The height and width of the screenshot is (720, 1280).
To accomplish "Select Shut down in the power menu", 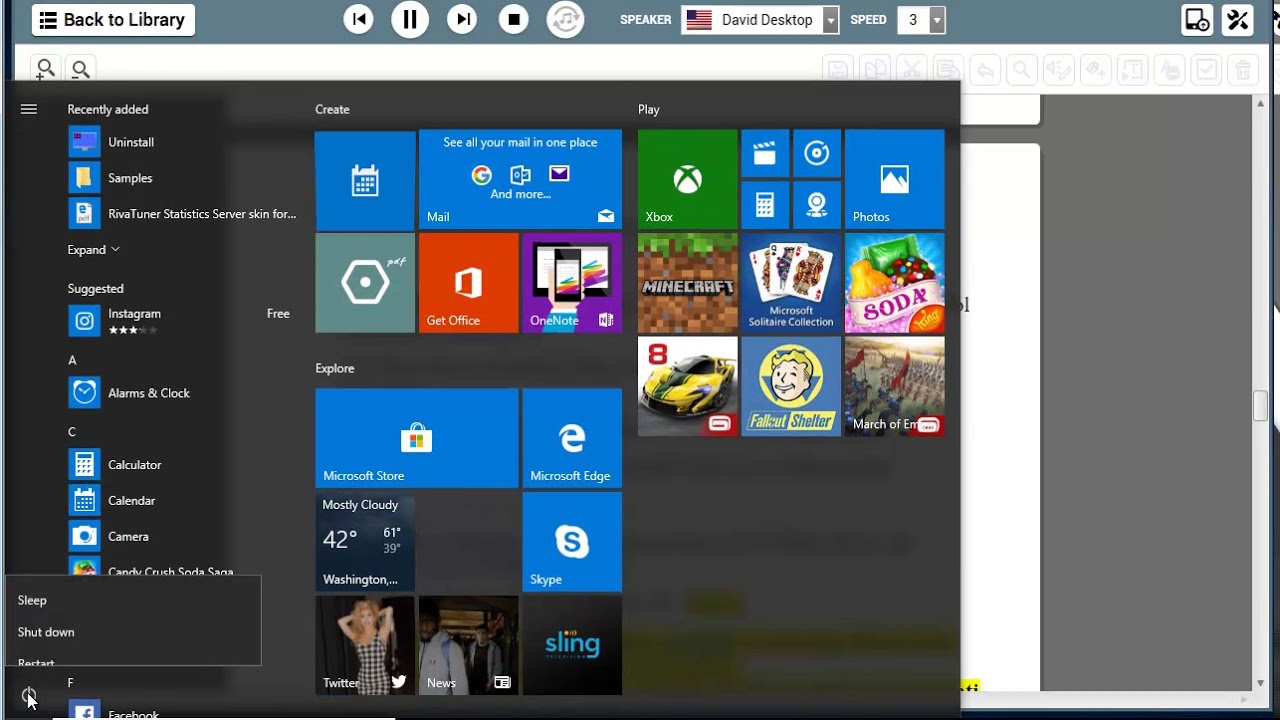I will (x=132, y=632).
